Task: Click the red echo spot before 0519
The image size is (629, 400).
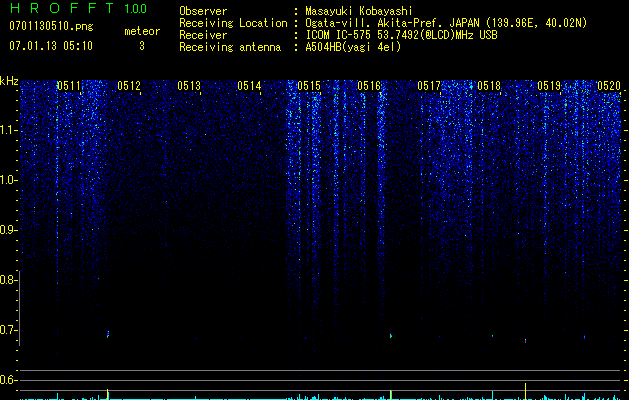Action: click(525, 341)
